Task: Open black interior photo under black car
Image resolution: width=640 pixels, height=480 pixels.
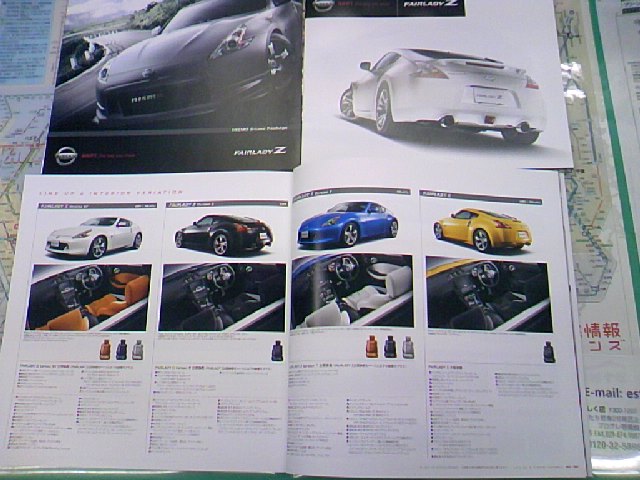Action: (x=222, y=297)
